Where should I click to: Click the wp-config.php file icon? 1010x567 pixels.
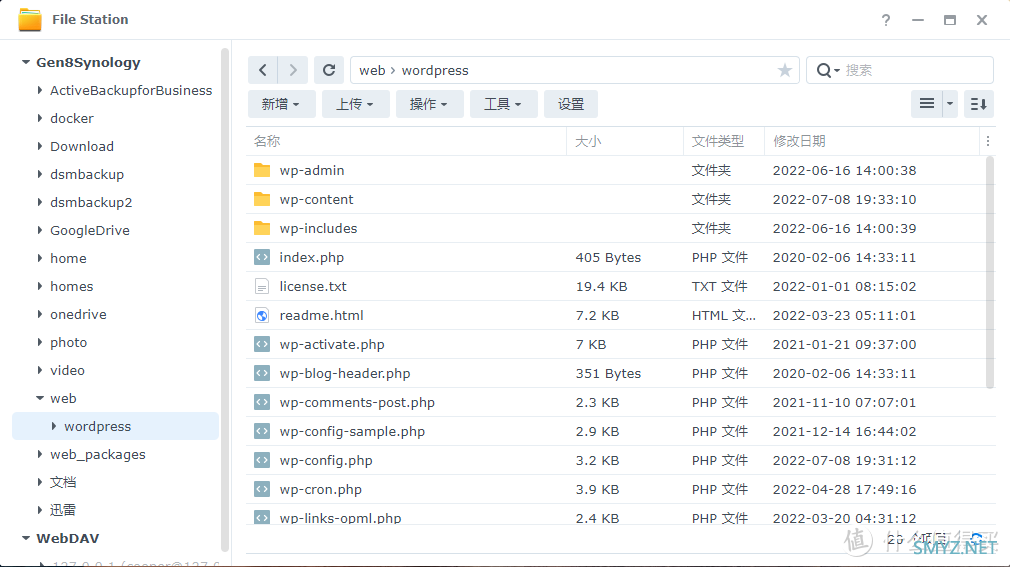(262, 460)
